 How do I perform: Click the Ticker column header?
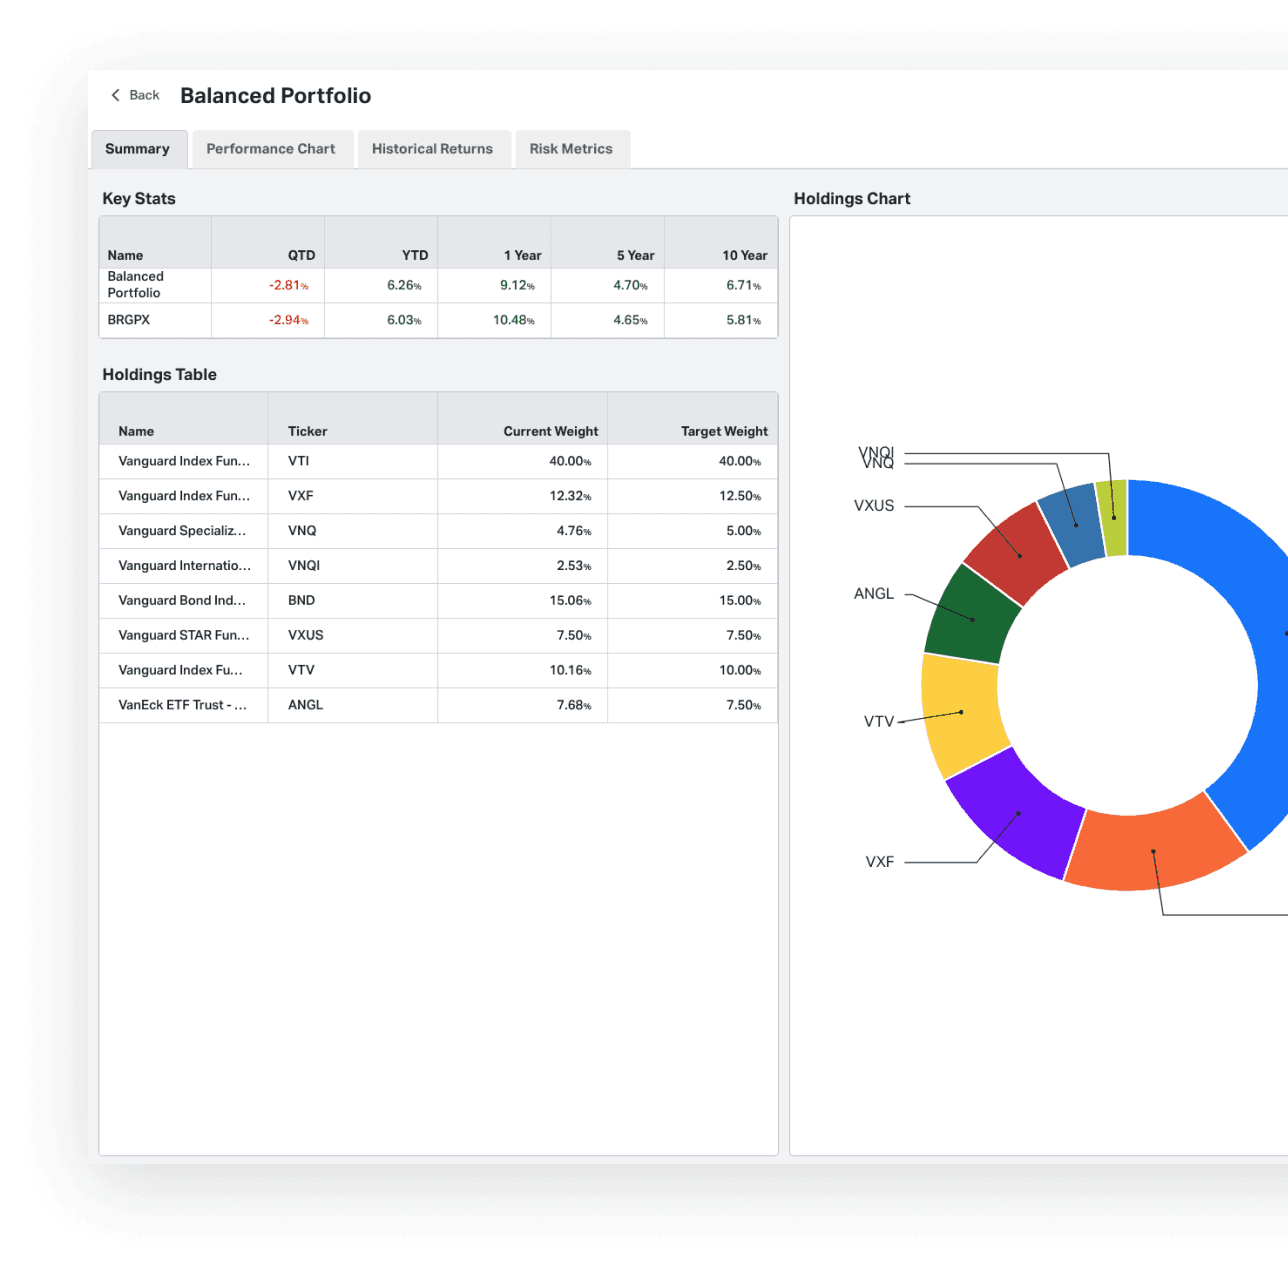point(308,431)
